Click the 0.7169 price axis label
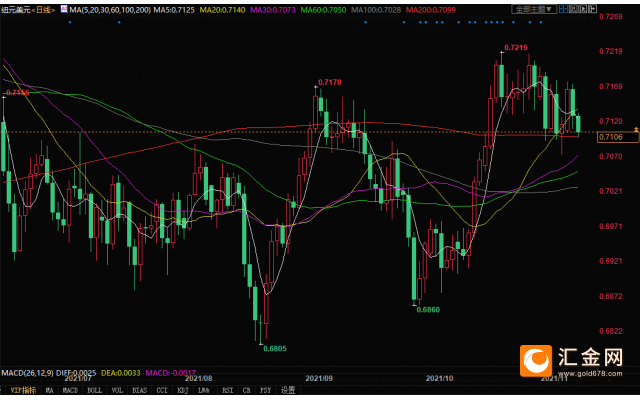Screen dimensions: 640x400 click(x=611, y=86)
